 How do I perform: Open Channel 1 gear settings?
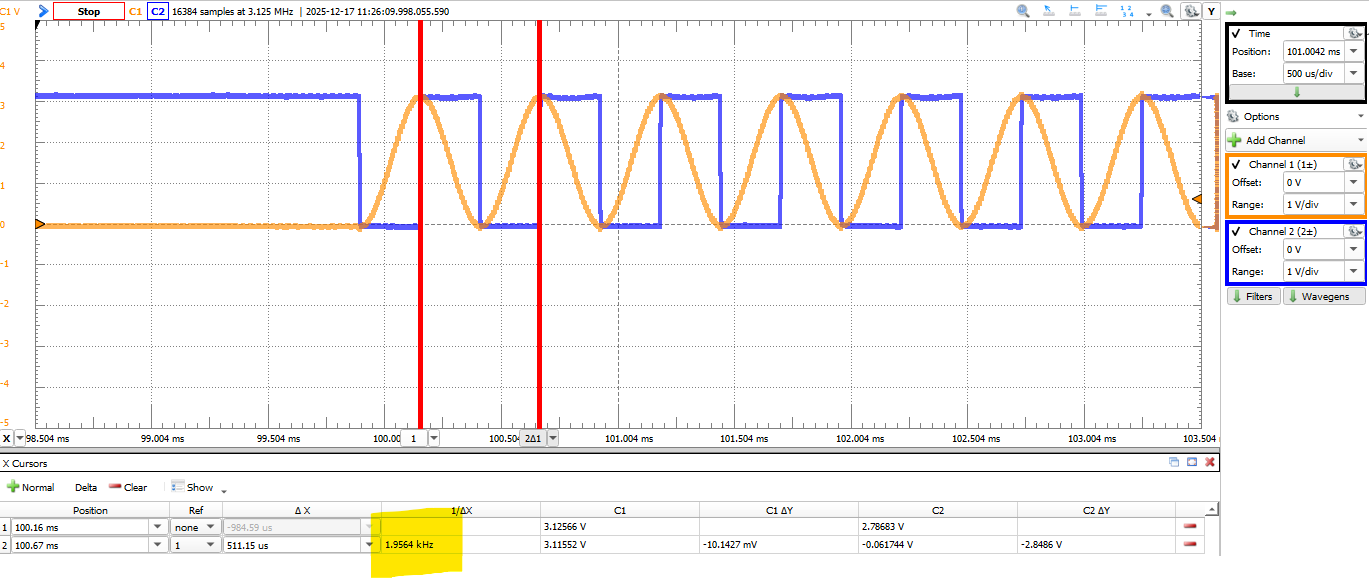coord(1353,164)
